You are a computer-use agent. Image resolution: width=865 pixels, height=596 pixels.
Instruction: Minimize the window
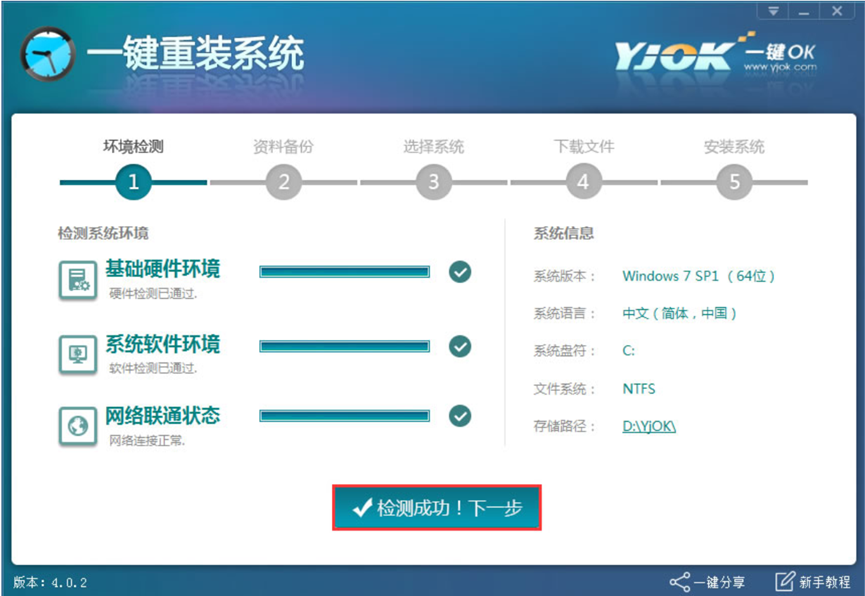point(804,11)
